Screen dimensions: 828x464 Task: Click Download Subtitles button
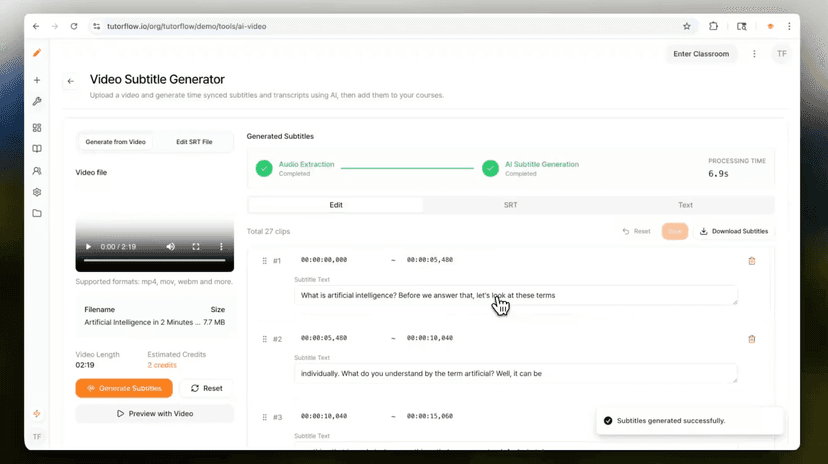click(734, 231)
